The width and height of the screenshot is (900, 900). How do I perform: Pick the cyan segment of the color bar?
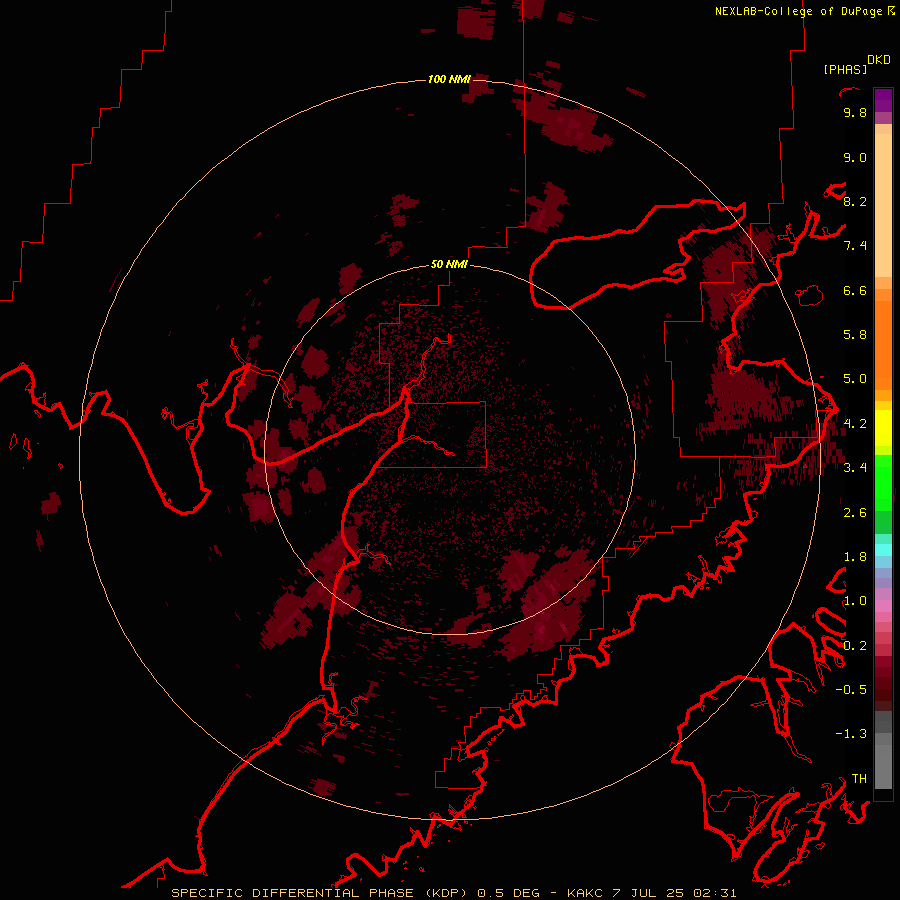click(883, 550)
